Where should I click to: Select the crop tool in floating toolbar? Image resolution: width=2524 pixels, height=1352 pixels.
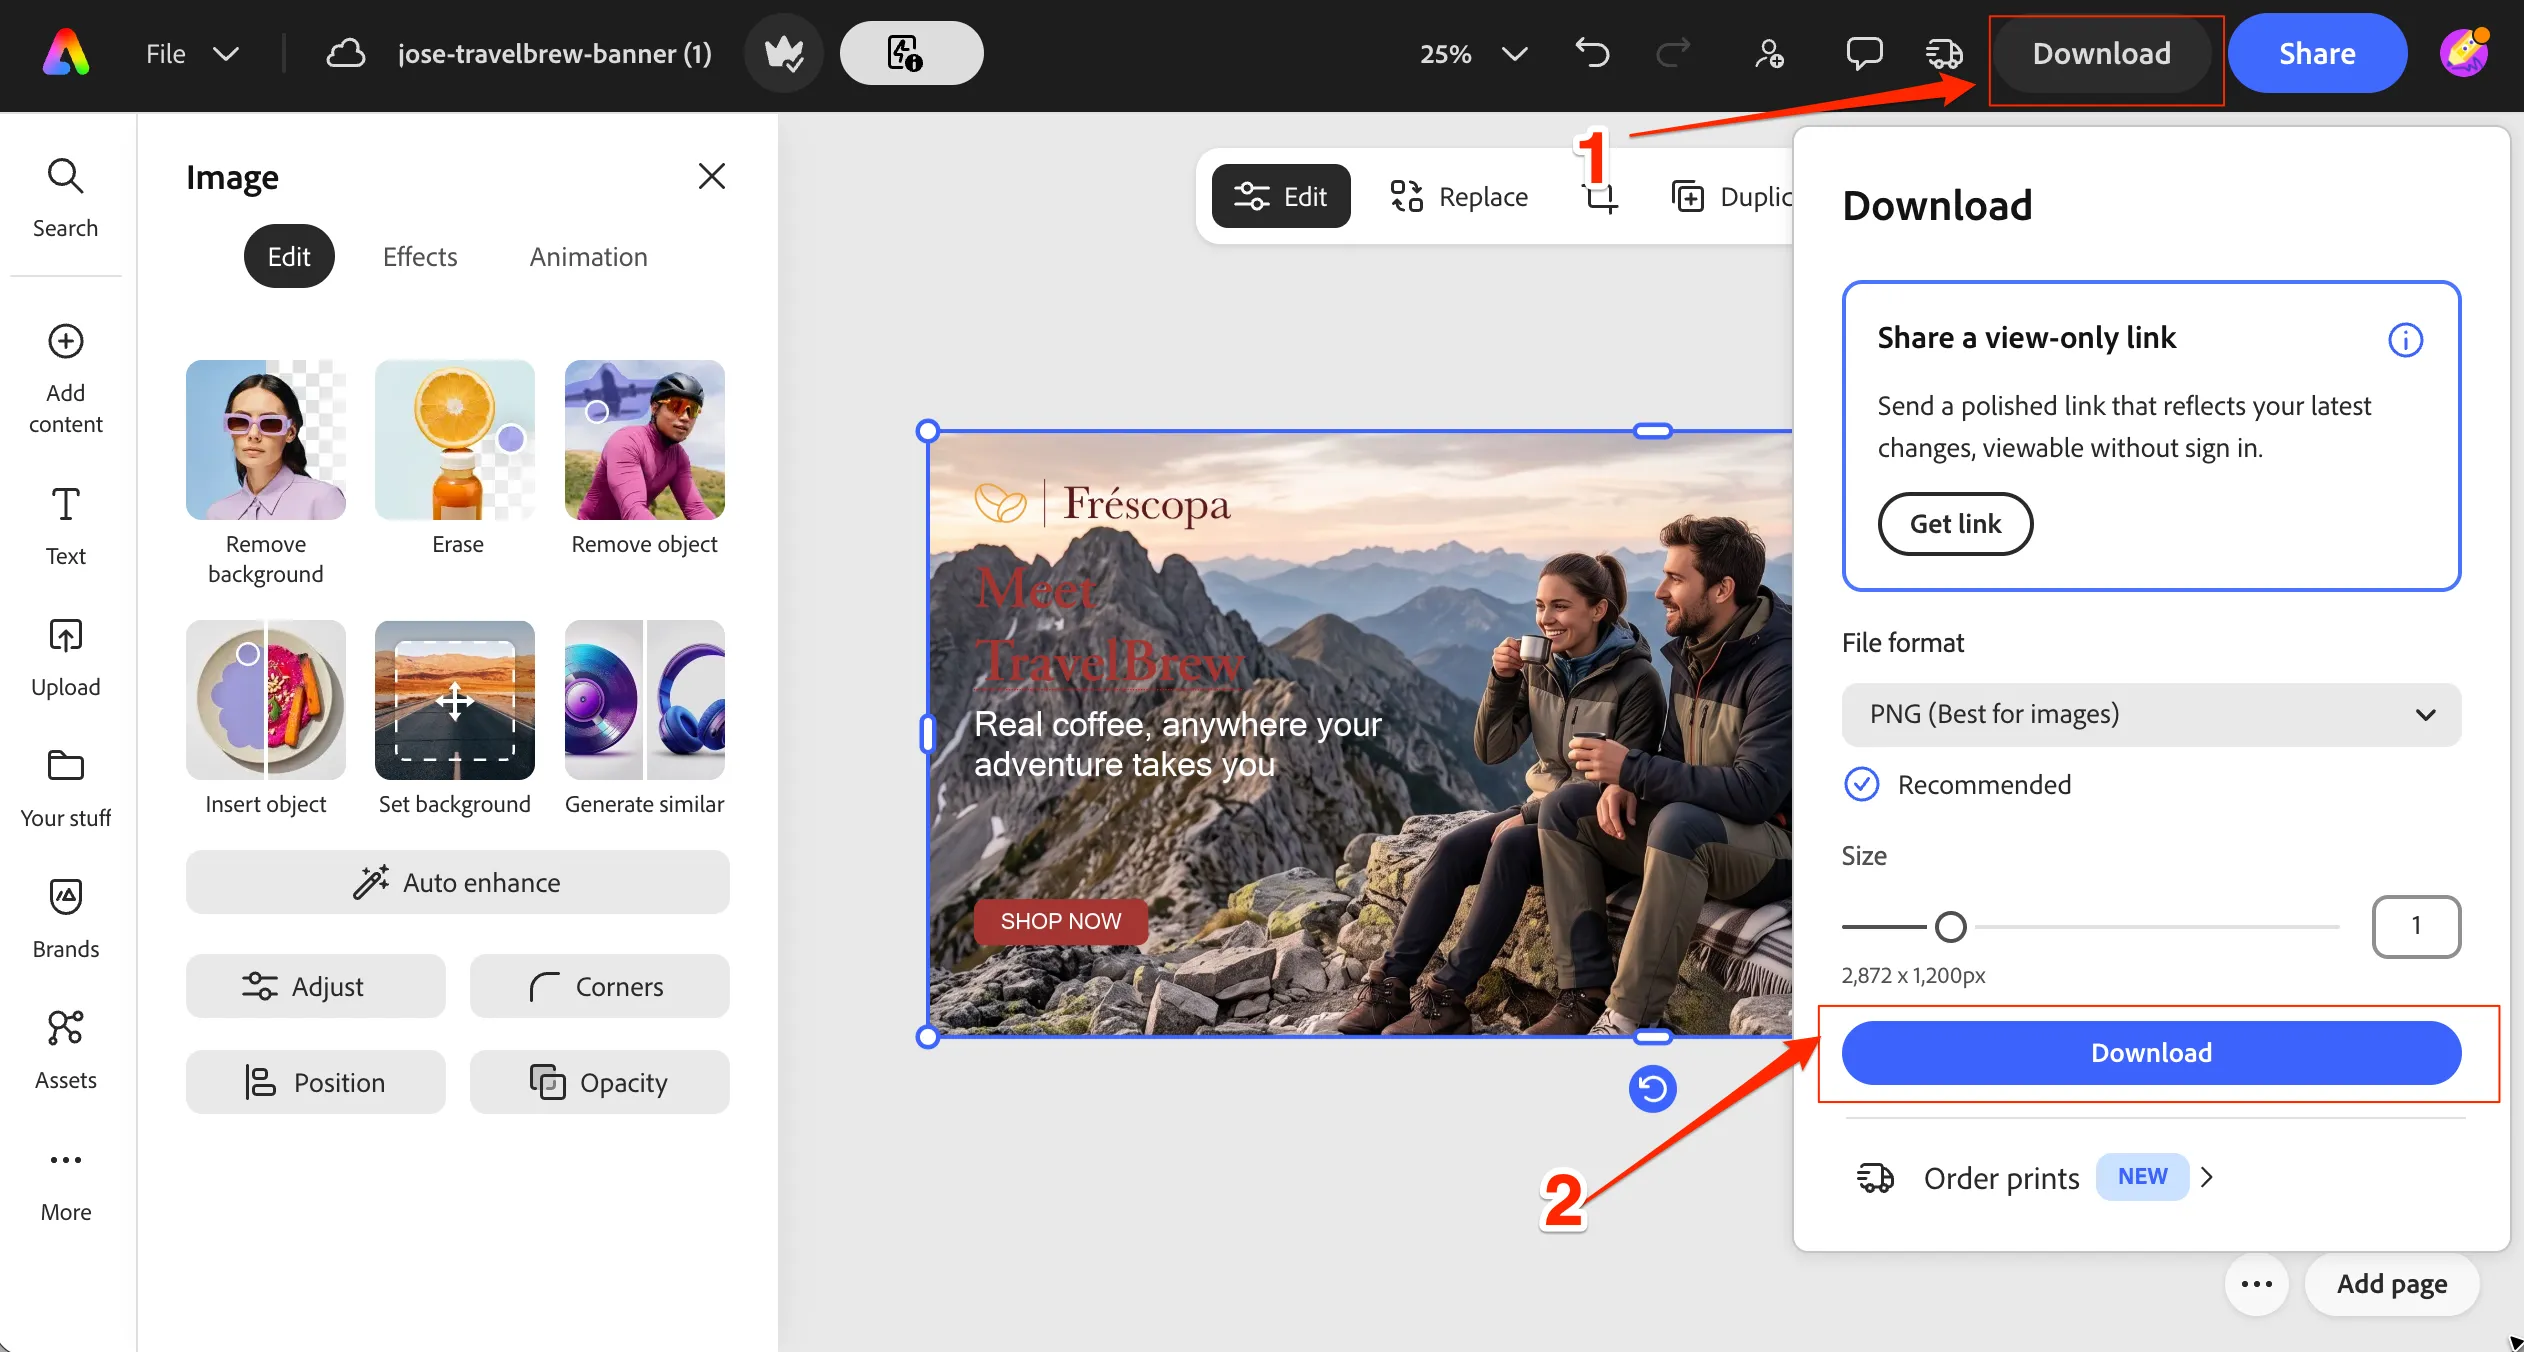[1601, 197]
